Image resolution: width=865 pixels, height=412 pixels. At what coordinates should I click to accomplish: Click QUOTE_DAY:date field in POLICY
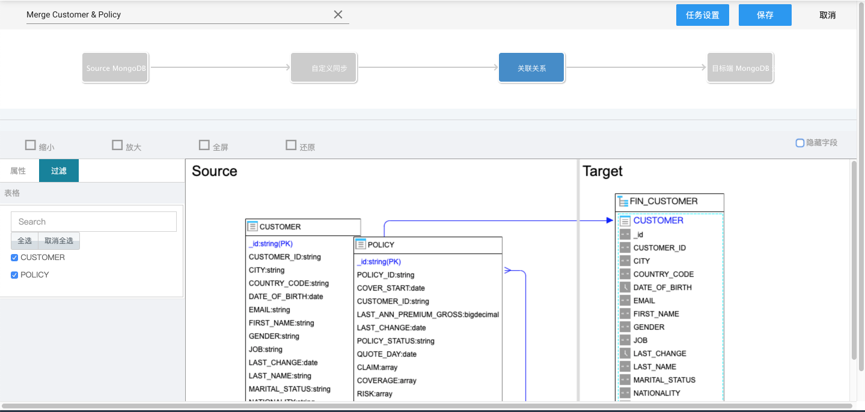click(387, 354)
